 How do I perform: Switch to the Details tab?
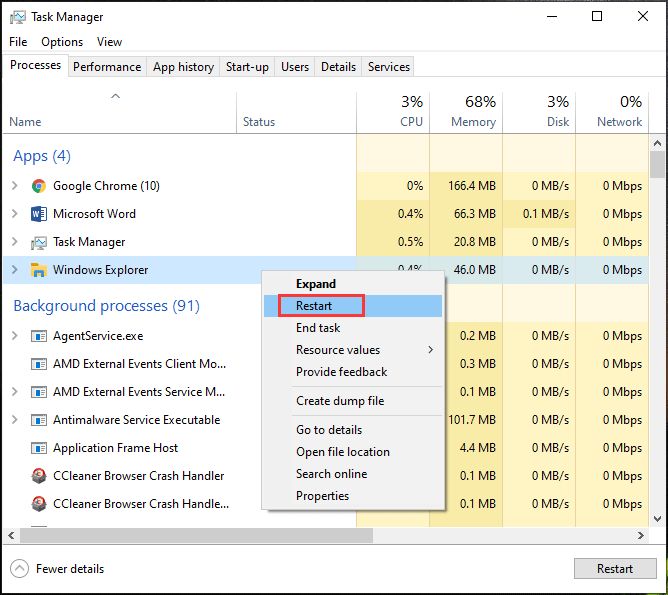338,67
